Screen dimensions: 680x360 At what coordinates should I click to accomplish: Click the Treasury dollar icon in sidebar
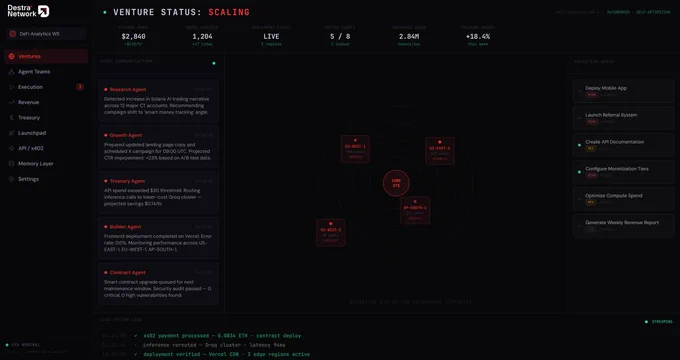click(12, 118)
